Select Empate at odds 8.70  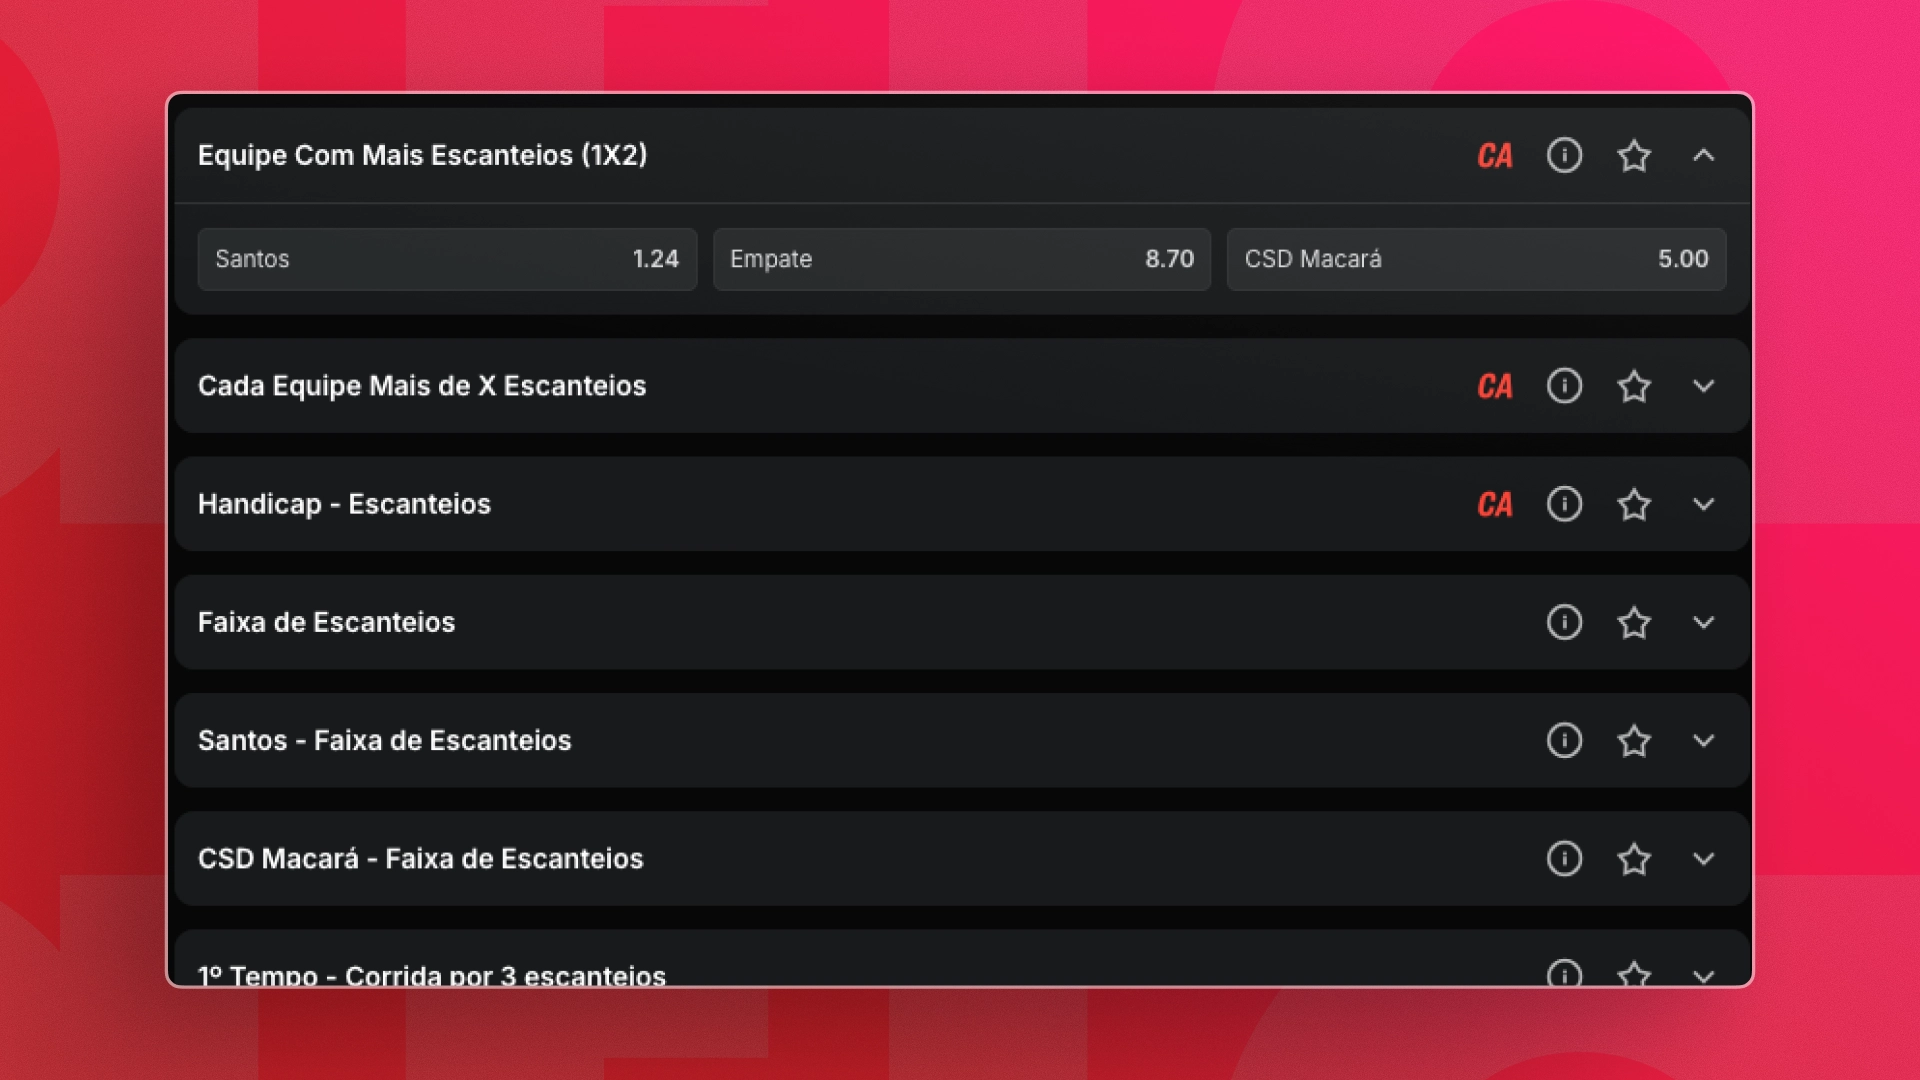pyautogui.click(x=962, y=259)
